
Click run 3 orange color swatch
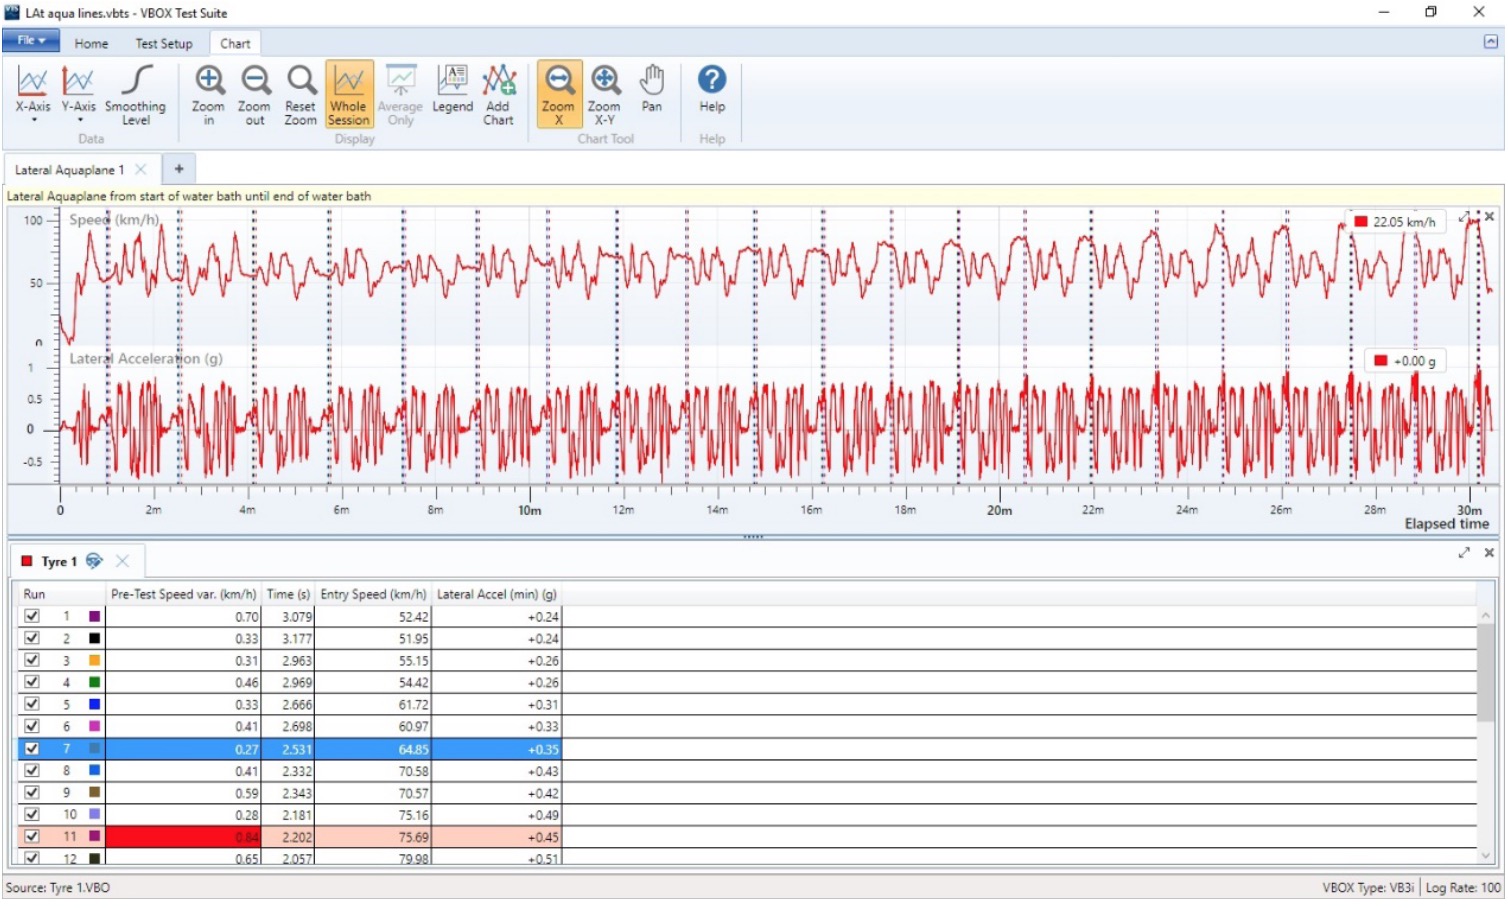click(x=94, y=661)
